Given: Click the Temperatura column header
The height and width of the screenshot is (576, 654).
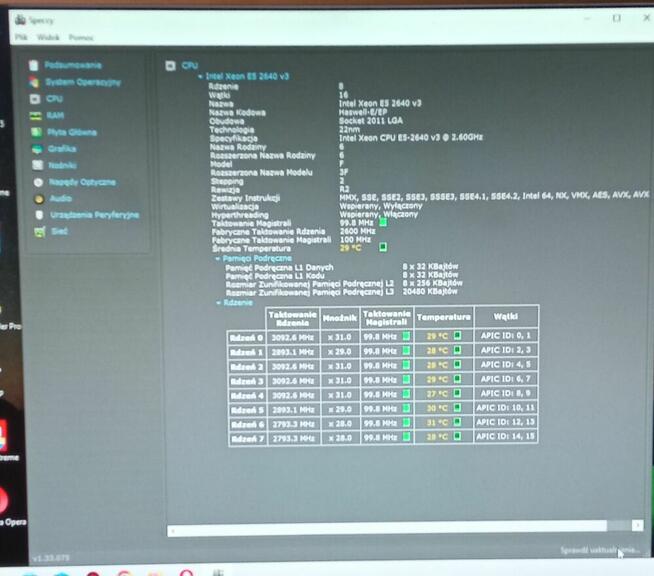Looking at the screenshot, I should click(443, 317).
